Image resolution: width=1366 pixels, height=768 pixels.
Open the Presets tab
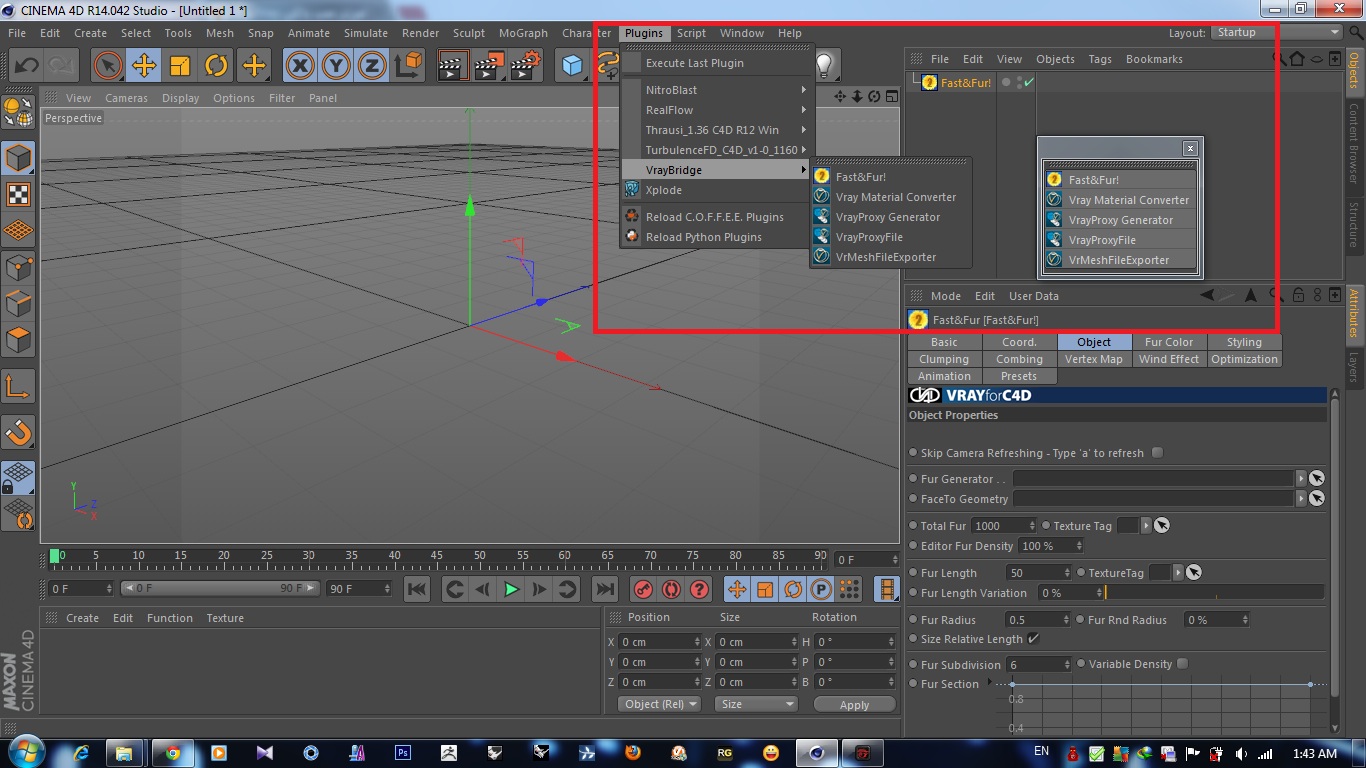(1019, 376)
